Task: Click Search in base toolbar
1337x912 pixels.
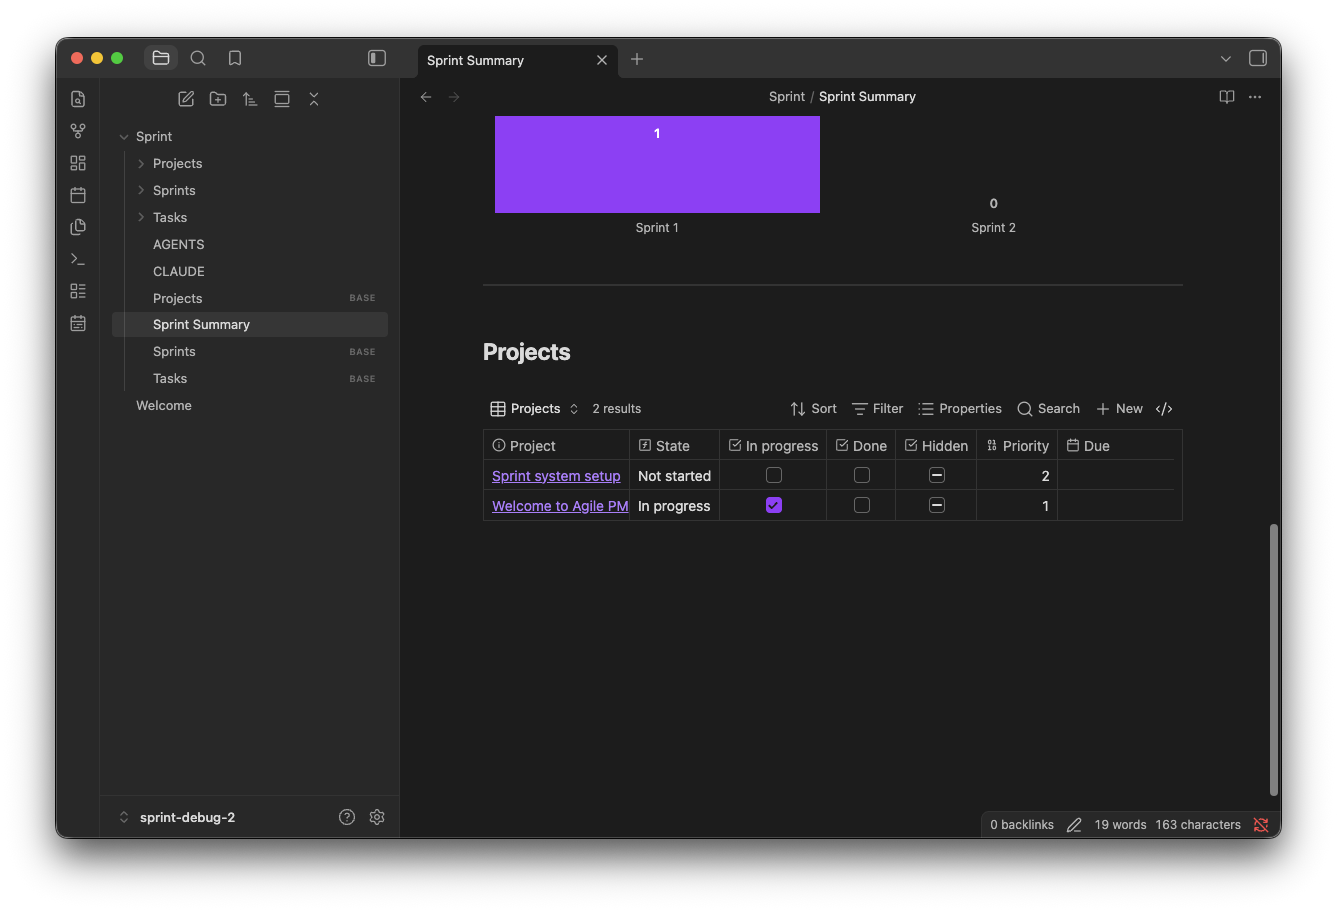Action: [x=1048, y=409]
